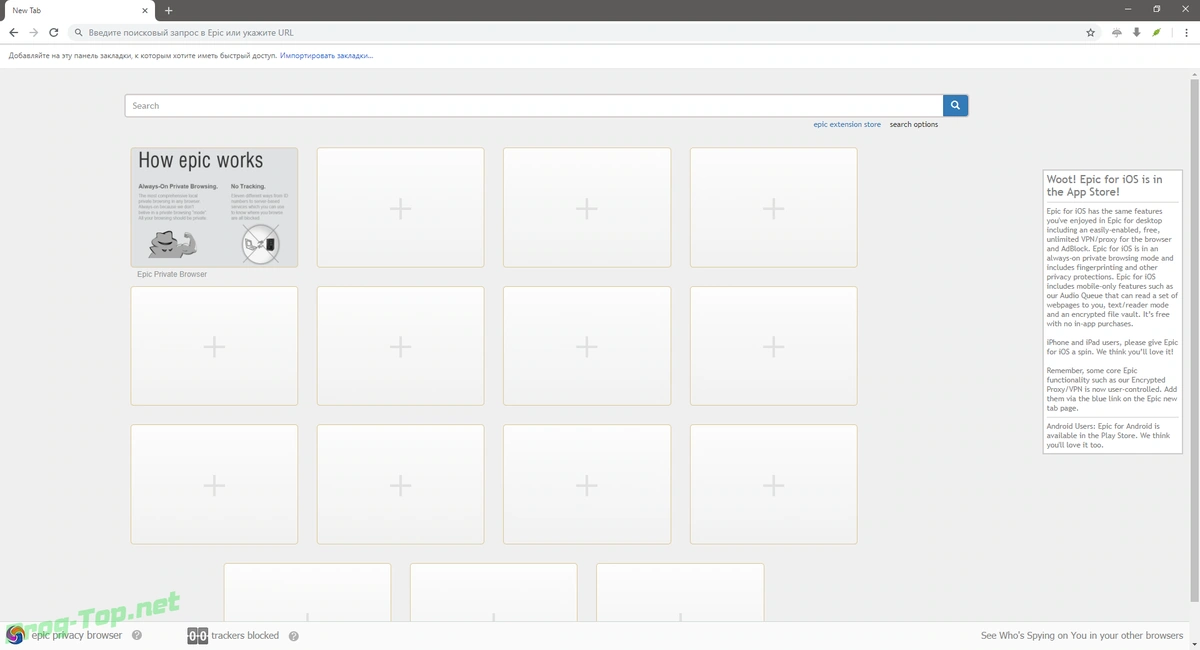The height and width of the screenshot is (650, 1200).
Task: Minimize the browser window
Action: (1129, 9)
